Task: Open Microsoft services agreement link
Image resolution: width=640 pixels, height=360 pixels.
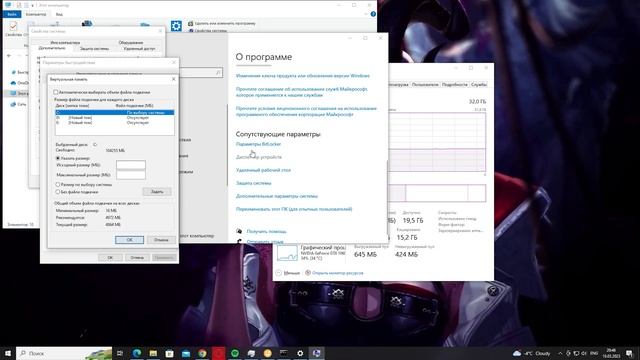Action: point(302,92)
